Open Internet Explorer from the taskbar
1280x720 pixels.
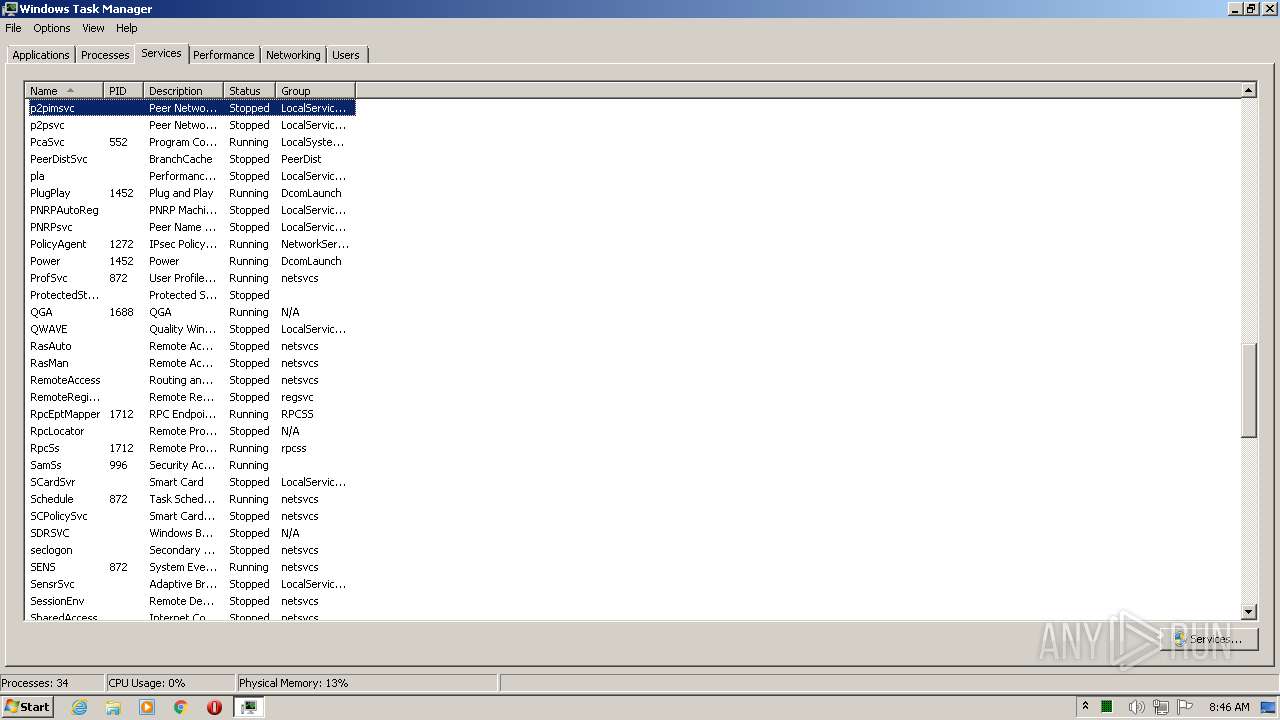(80, 707)
